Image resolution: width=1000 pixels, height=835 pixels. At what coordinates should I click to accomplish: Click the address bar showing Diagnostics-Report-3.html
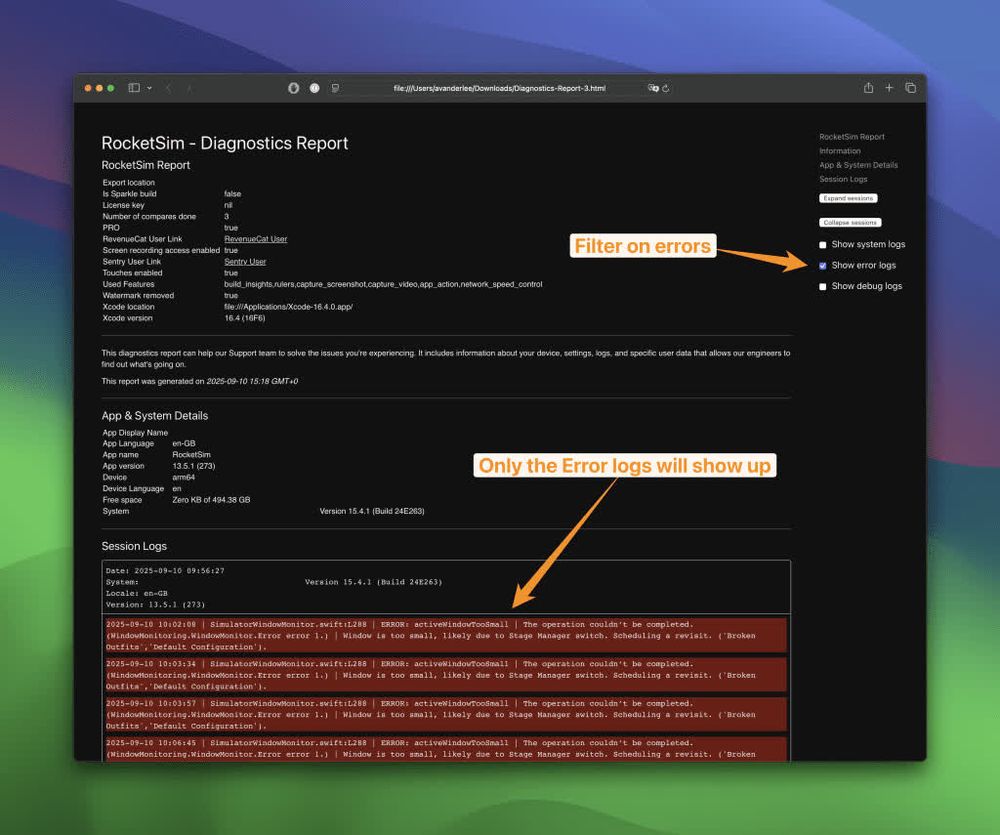click(x=499, y=88)
